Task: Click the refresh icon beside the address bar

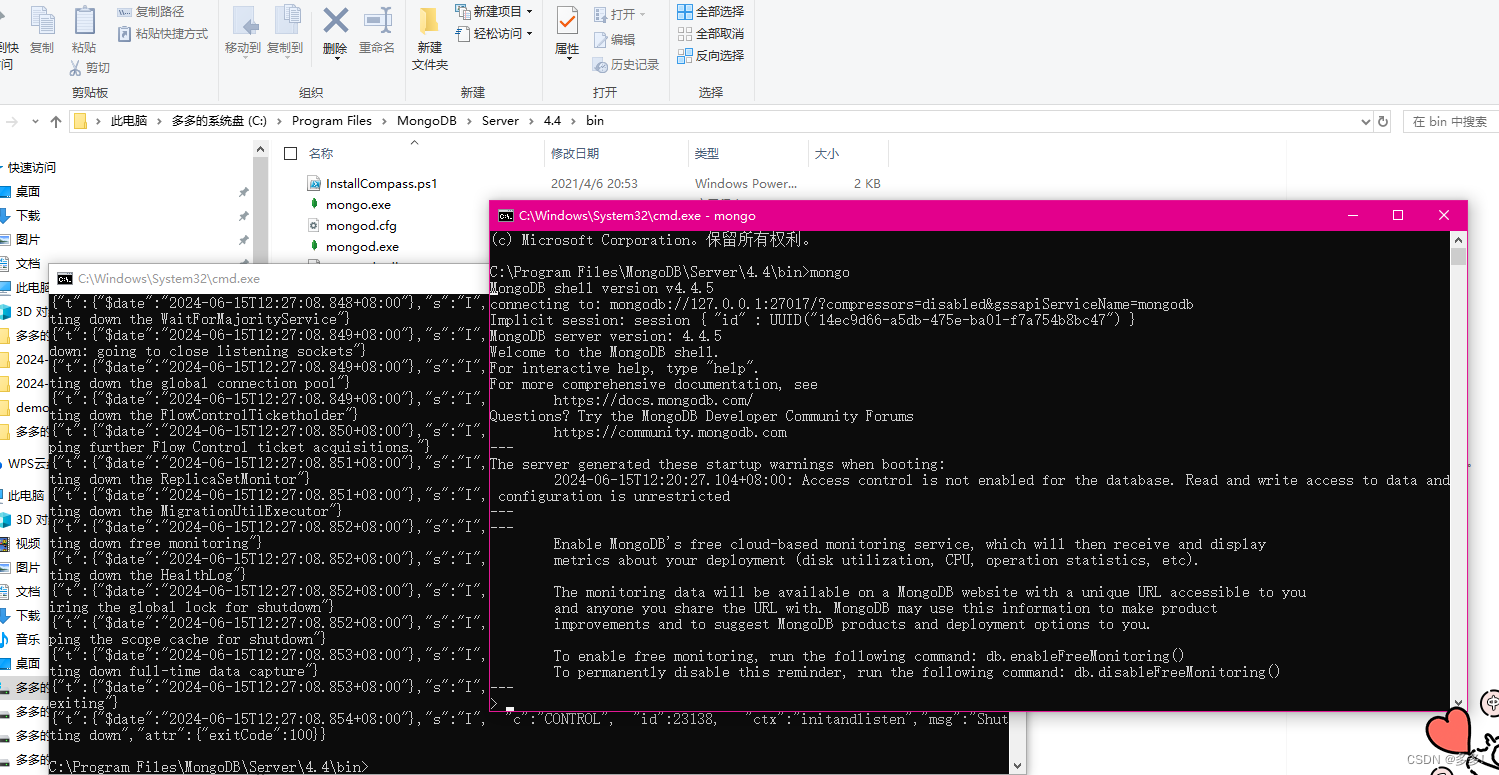Action: coord(1383,121)
